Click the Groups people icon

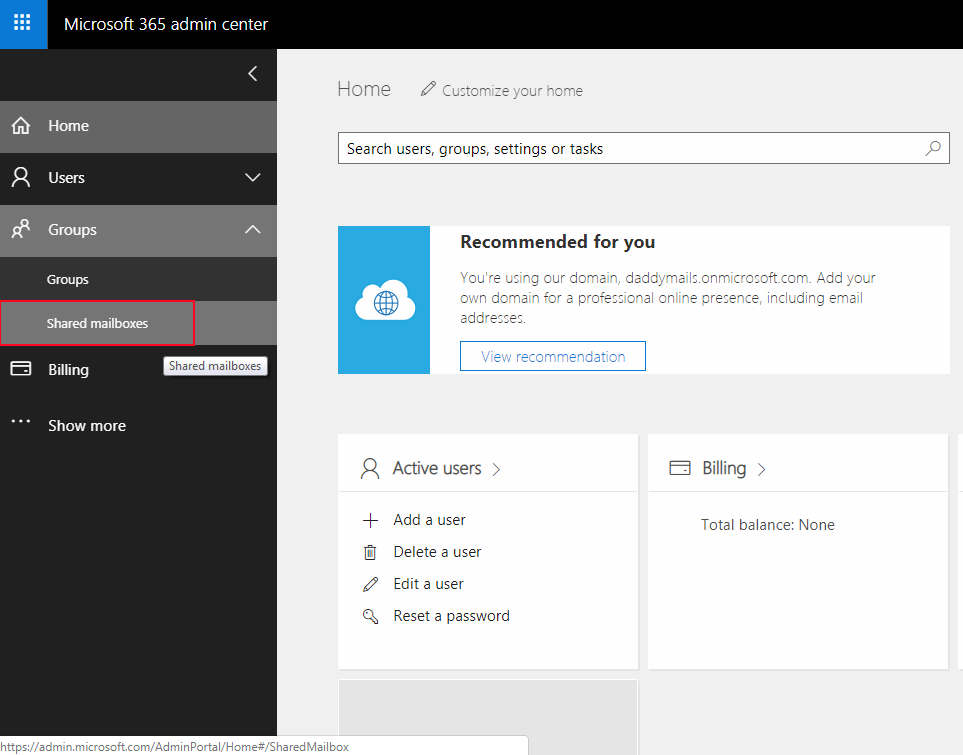click(21, 229)
